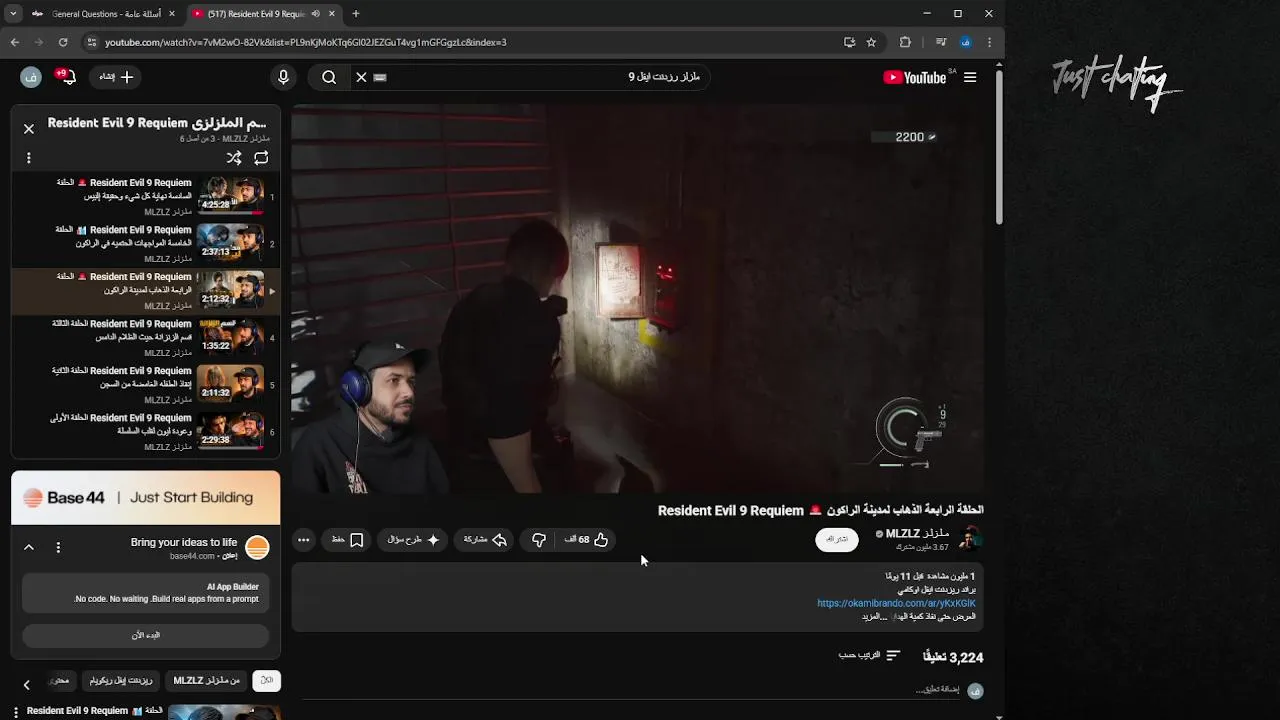Image resolution: width=1280 pixels, height=720 pixels.
Task: Expand description with المزيد
Action: [x=874, y=617]
